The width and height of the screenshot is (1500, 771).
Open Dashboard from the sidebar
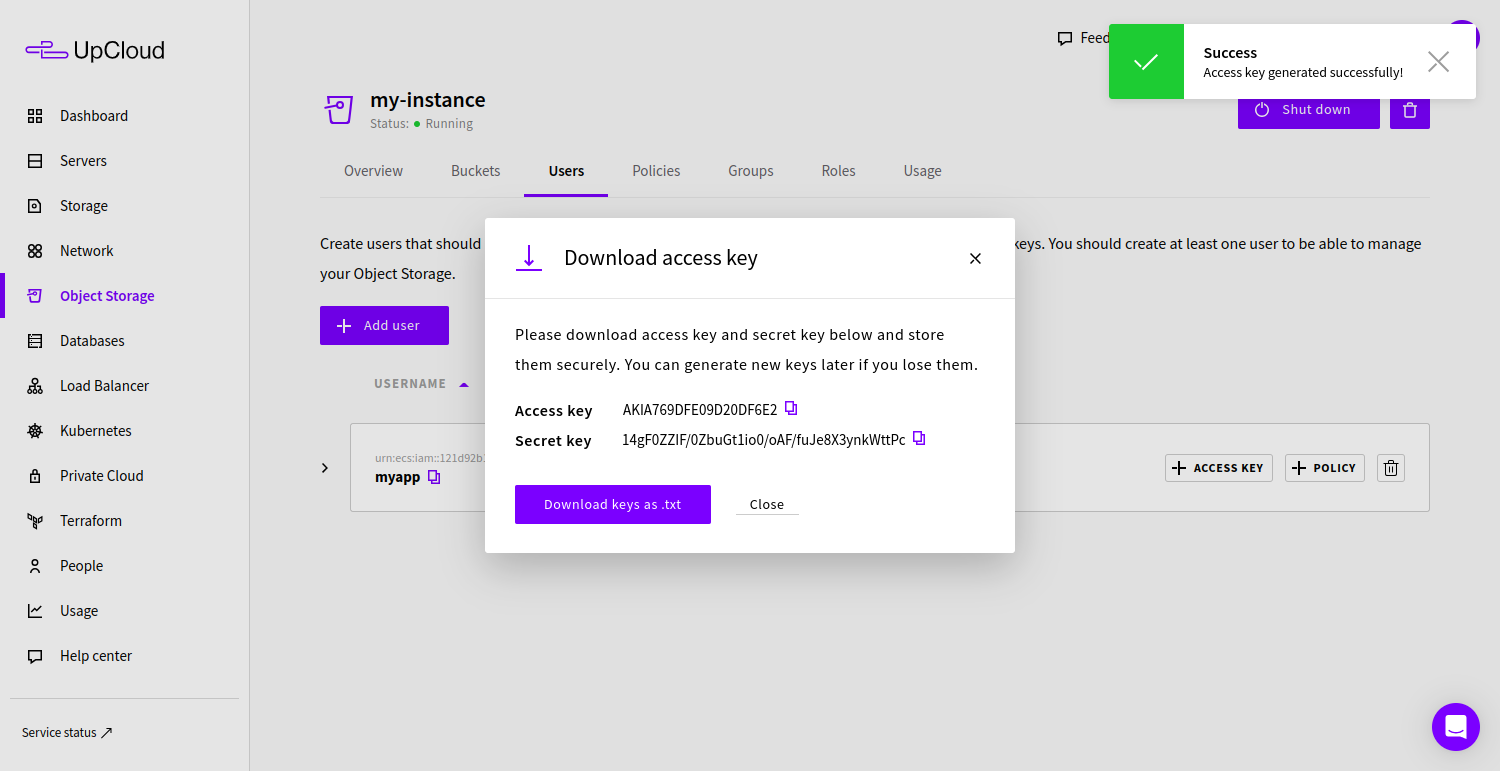coord(94,116)
